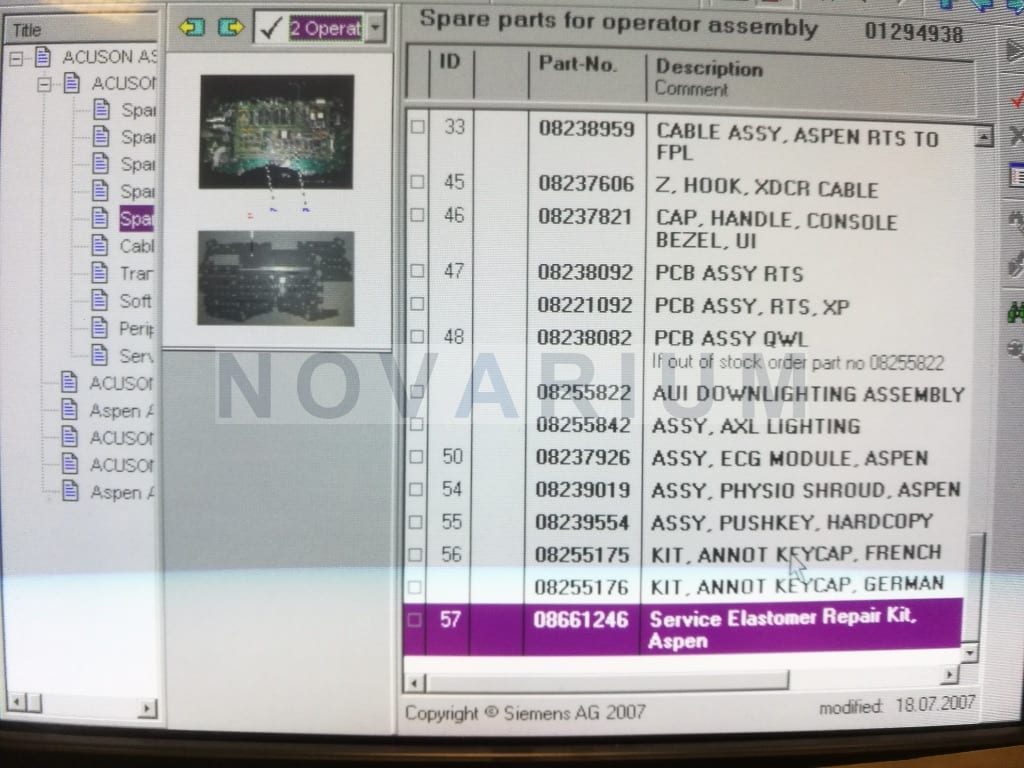Click tree panel horizontal scroll right arrow

148,707
